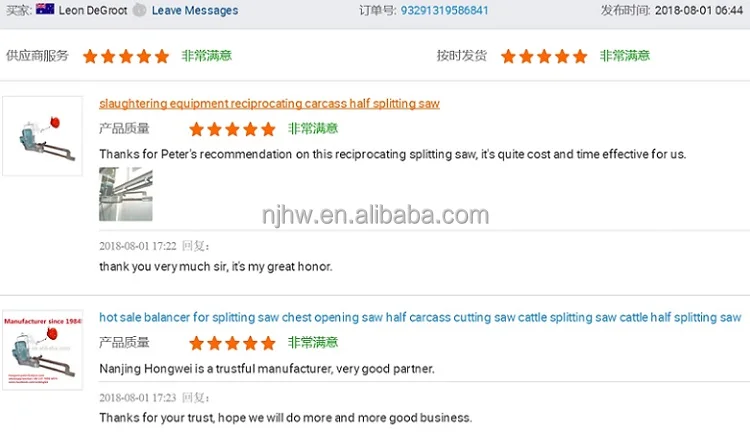The image size is (750, 432).
Task: Click the last star of on-time shipment rating
Action: (x=580, y=56)
